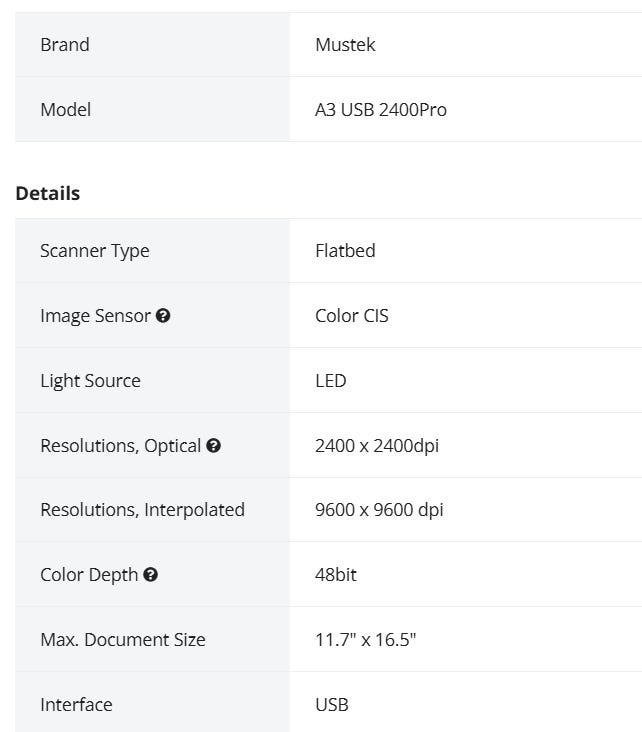Open the Resolutions, Optical help tooltip icon
This screenshot has width=642, height=732.
click(x=213, y=446)
